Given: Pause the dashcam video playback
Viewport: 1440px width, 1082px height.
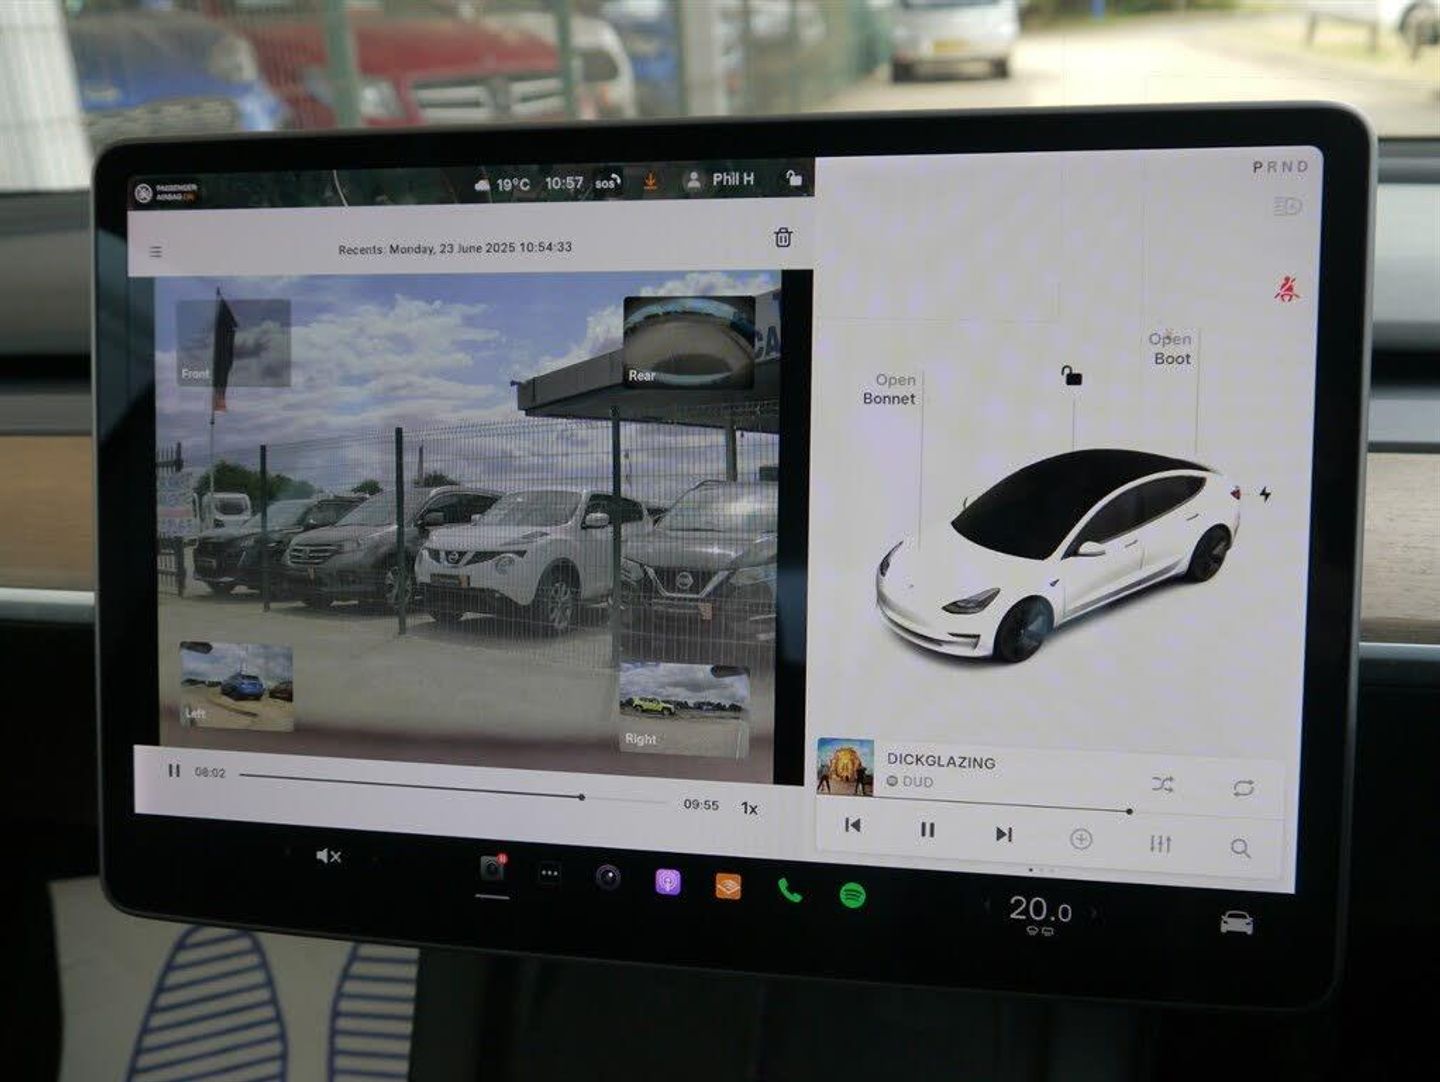Looking at the screenshot, I should pyautogui.click(x=174, y=771).
